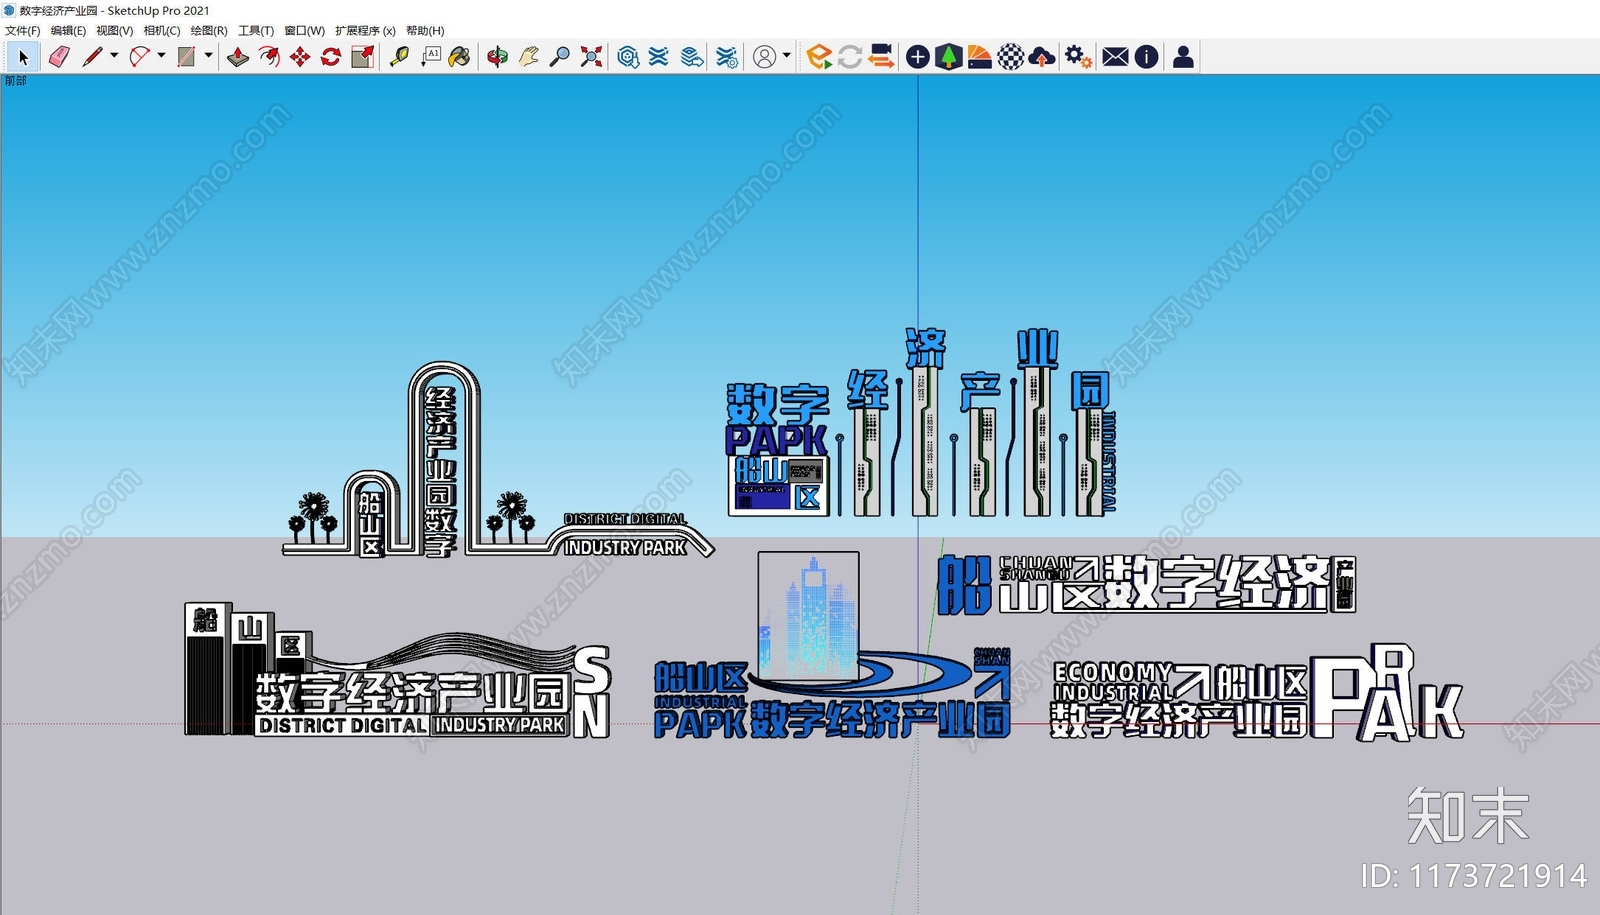Select the Offset tool
Viewport: 1600px width, 915px height.
pos(269,57)
